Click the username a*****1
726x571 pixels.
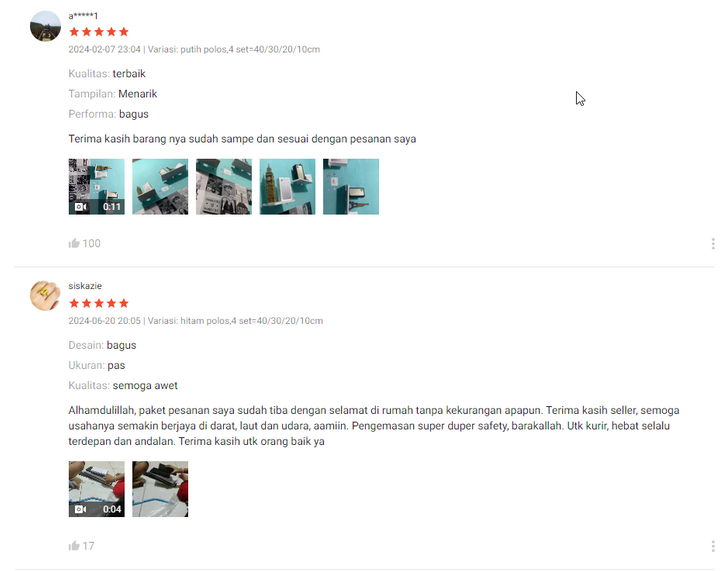[83, 16]
